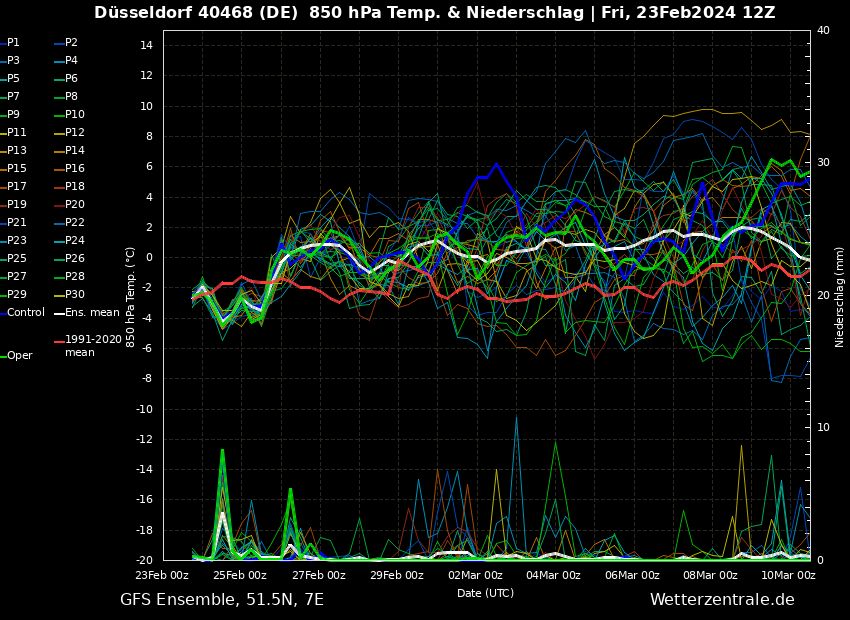Select the P30 legend entry
This screenshot has height=620, width=850.
click(x=74, y=295)
